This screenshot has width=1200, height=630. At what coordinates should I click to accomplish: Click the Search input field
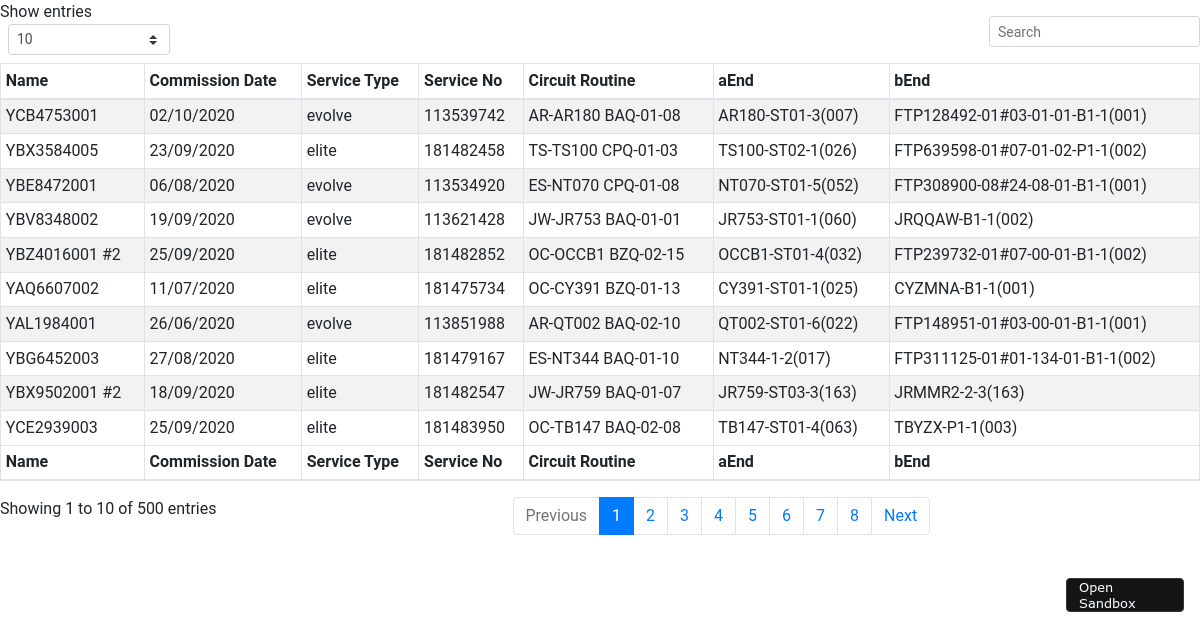tap(1093, 31)
